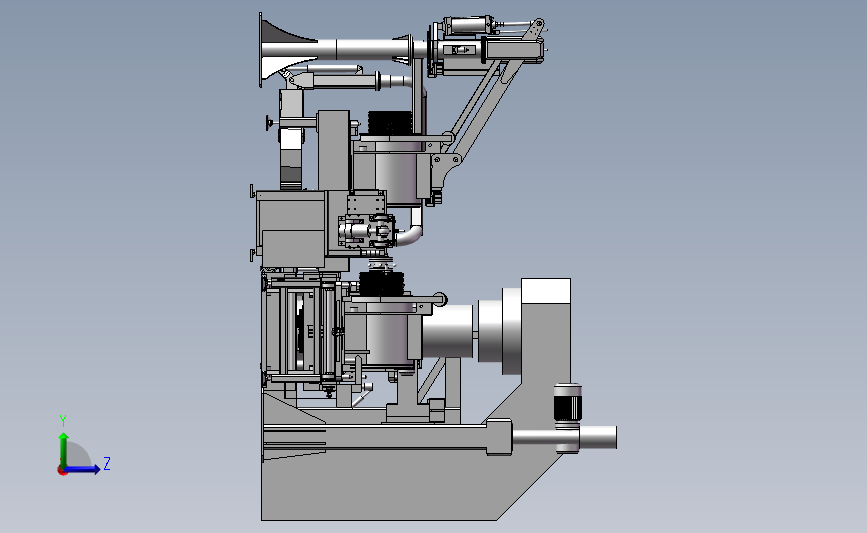Image resolution: width=867 pixels, height=533 pixels.
Task: Select the white rectangular block on the right arm
Action: 546,291
